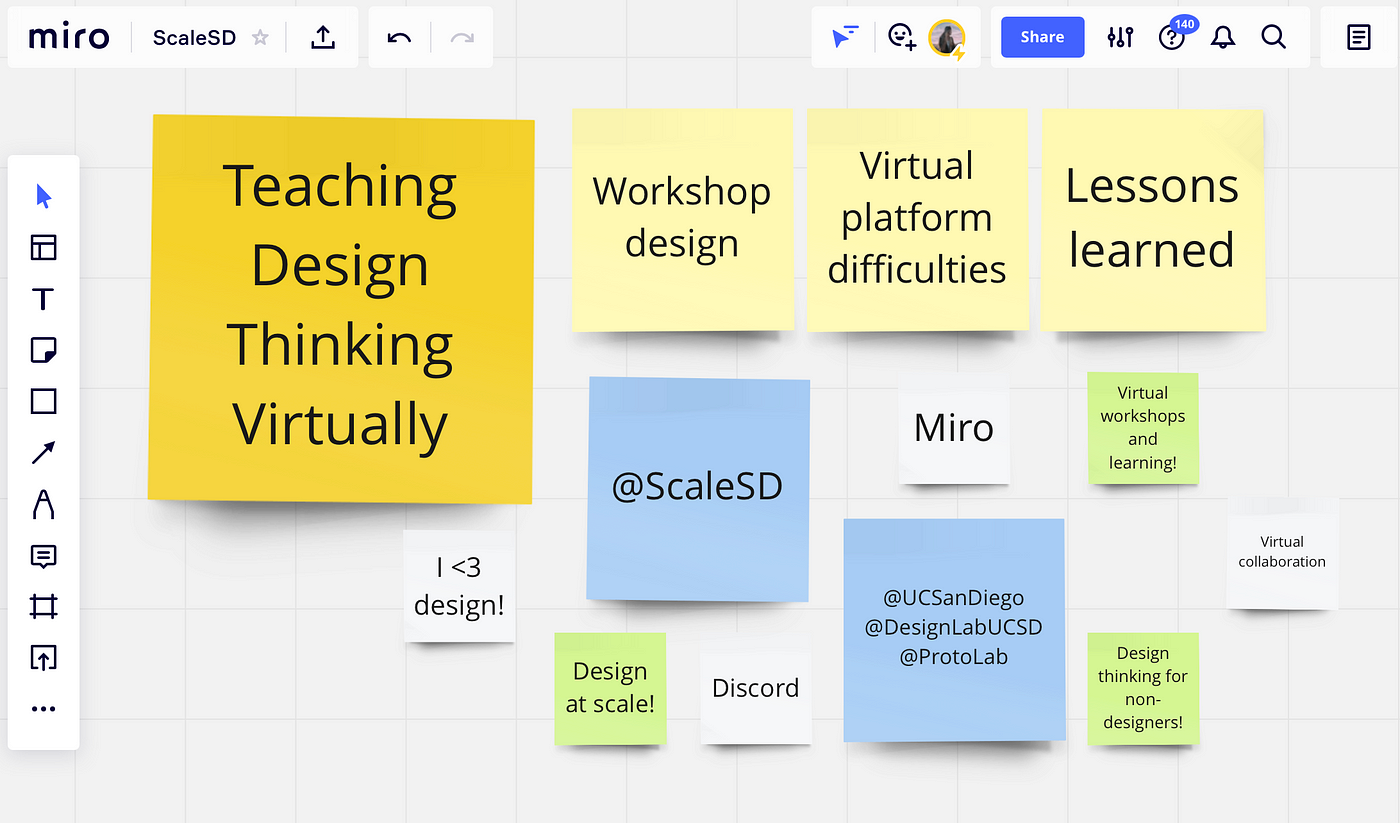Open the Upload tool in left toolbar
The image size is (1400, 823).
(43, 657)
